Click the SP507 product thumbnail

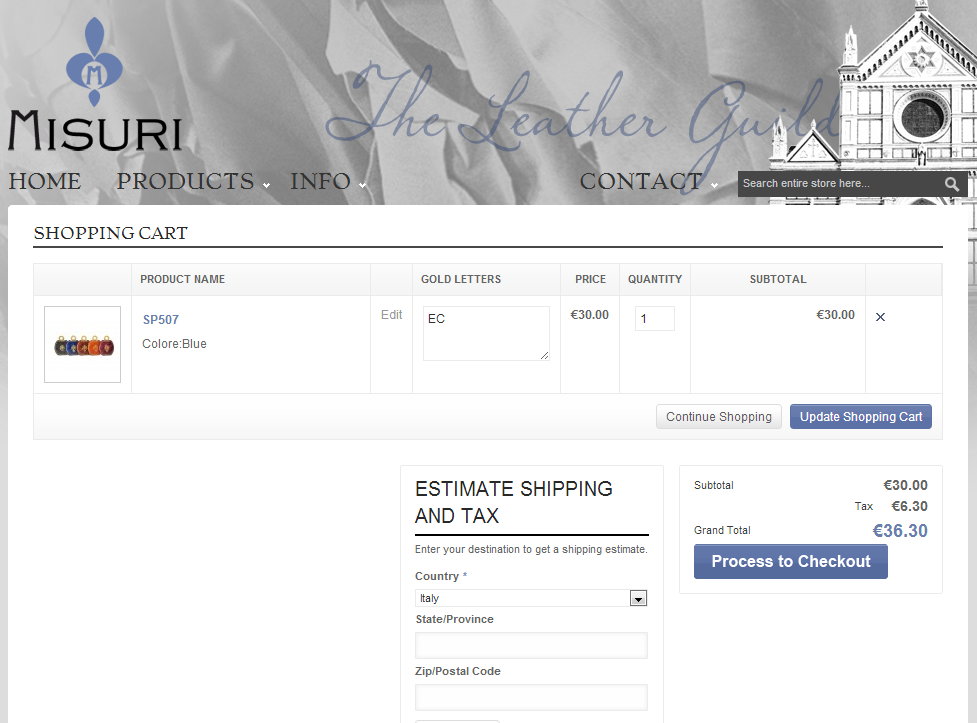click(82, 344)
